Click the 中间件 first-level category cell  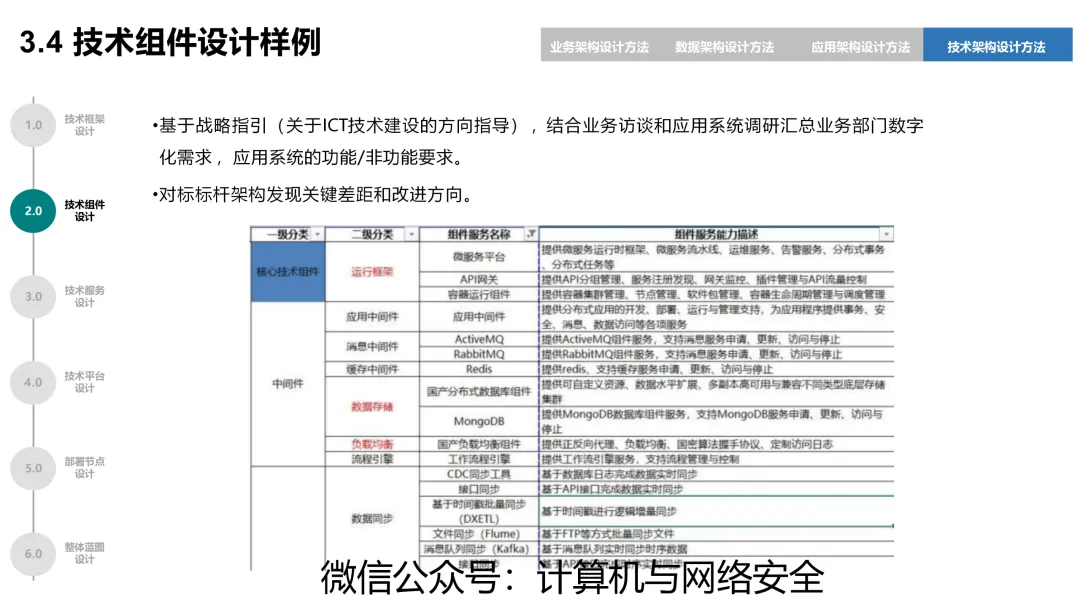click(x=288, y=384)
